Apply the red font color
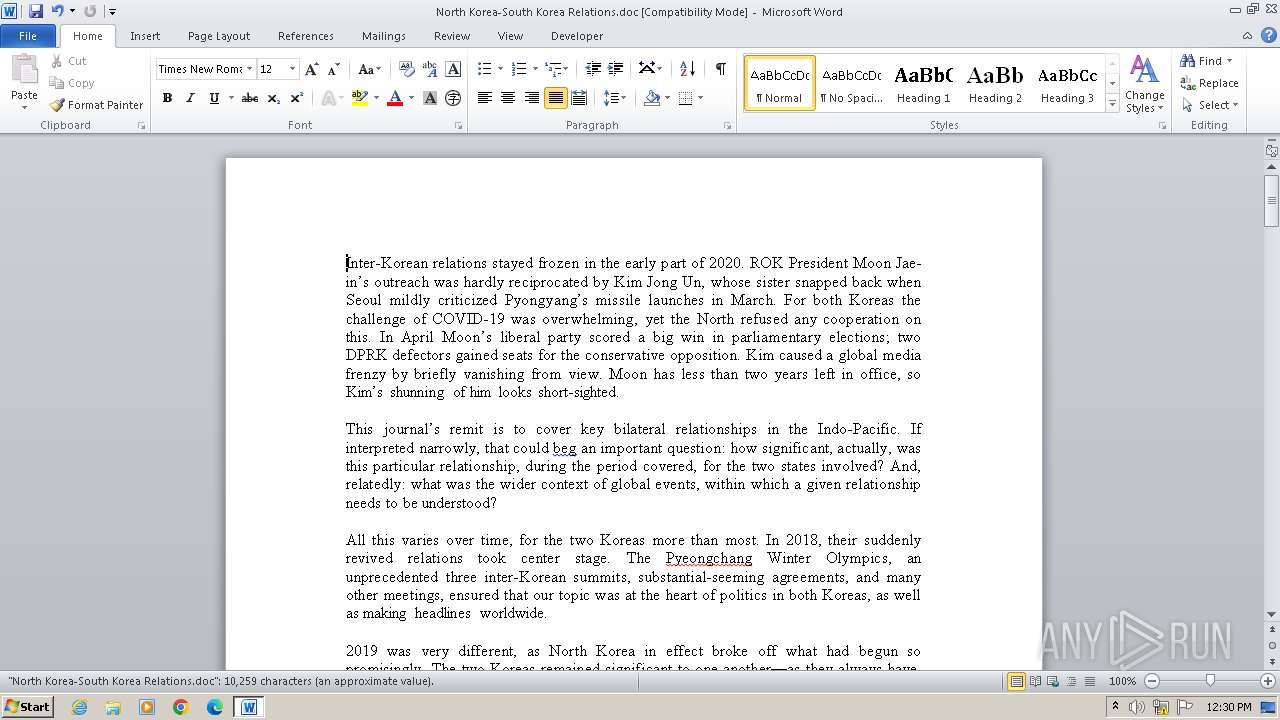 pyautogui.click(x=395, y=98)
